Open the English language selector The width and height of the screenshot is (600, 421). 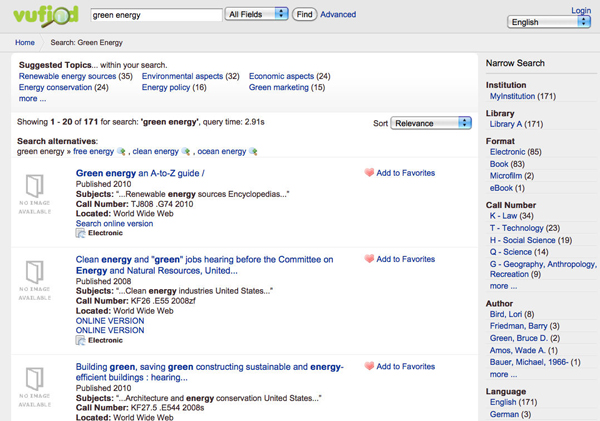[x=549, y=22]
